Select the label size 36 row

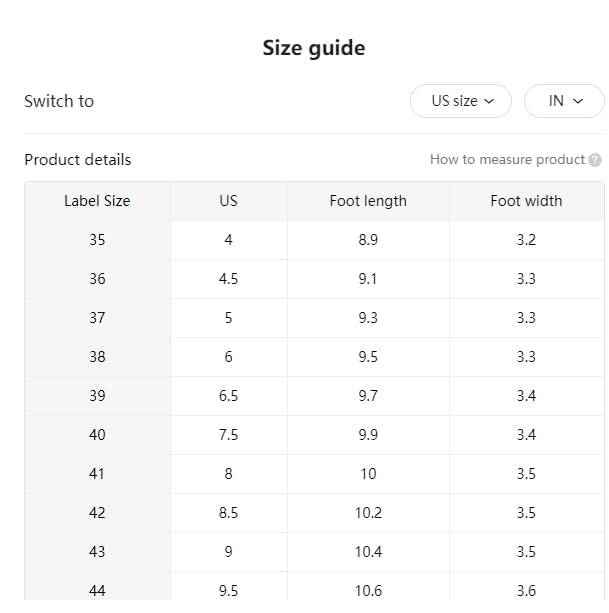point(97,279)
